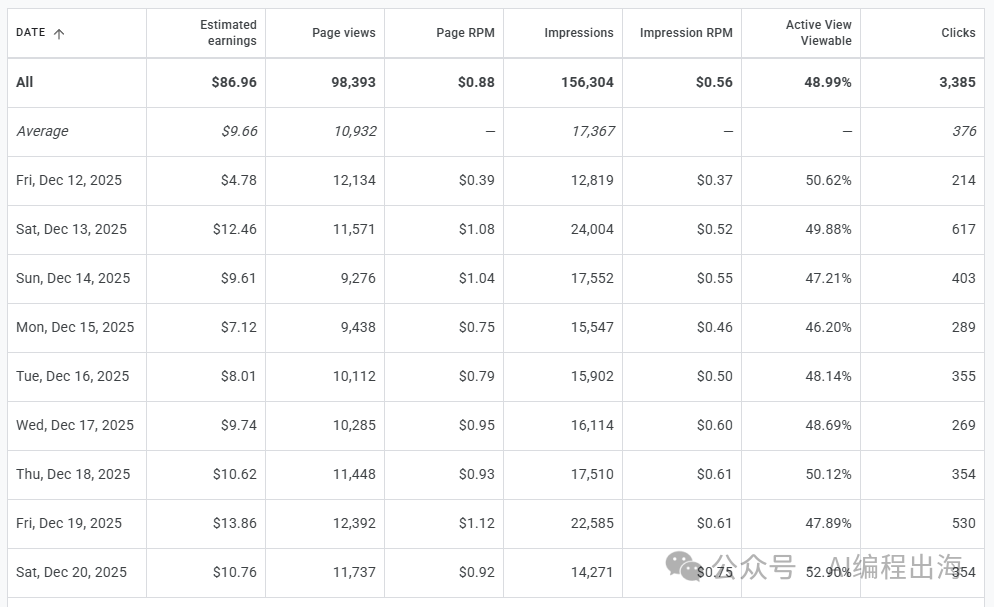This screenshot has height=607, width=994.
Task: Select page views 12,134
Action: click(354, 181)
